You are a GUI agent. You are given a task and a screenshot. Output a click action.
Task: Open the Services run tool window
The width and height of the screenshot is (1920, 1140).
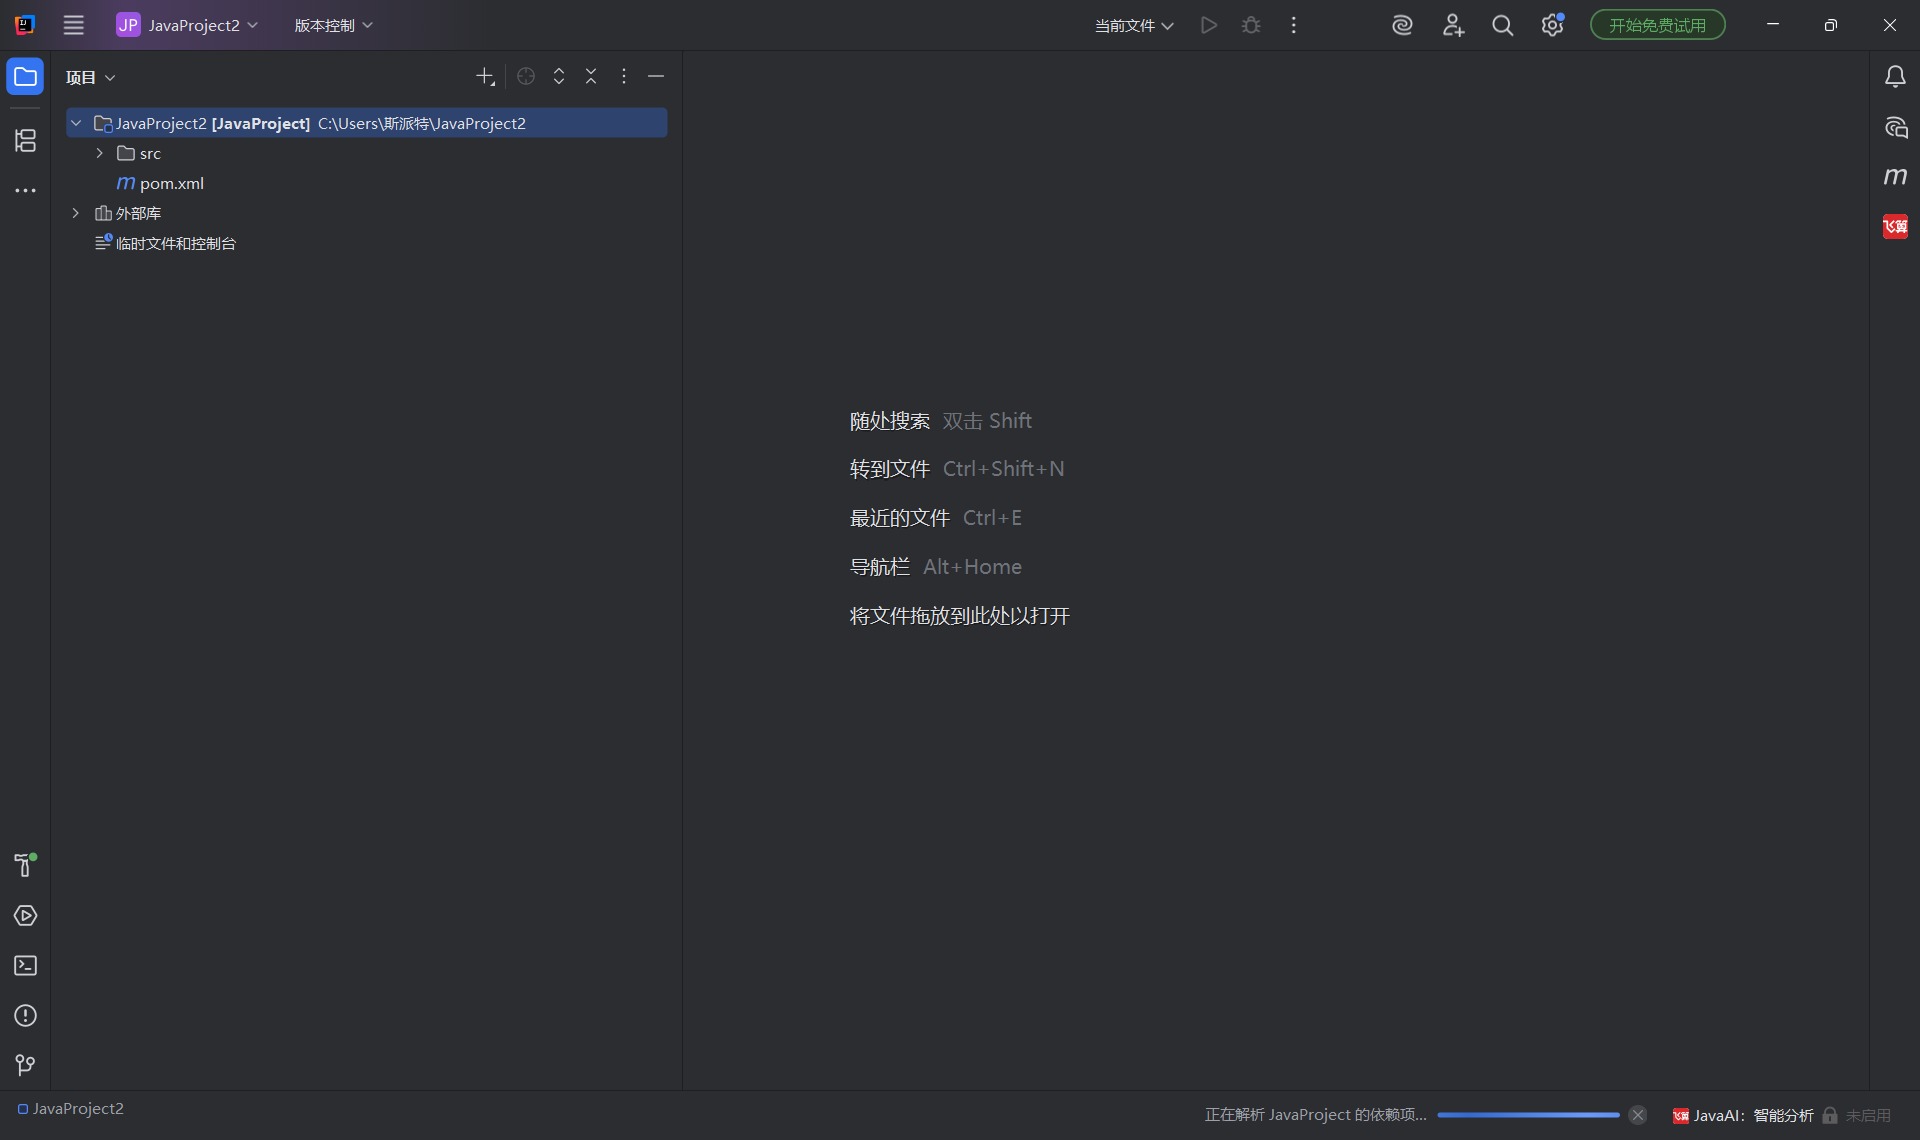point(25,916)
